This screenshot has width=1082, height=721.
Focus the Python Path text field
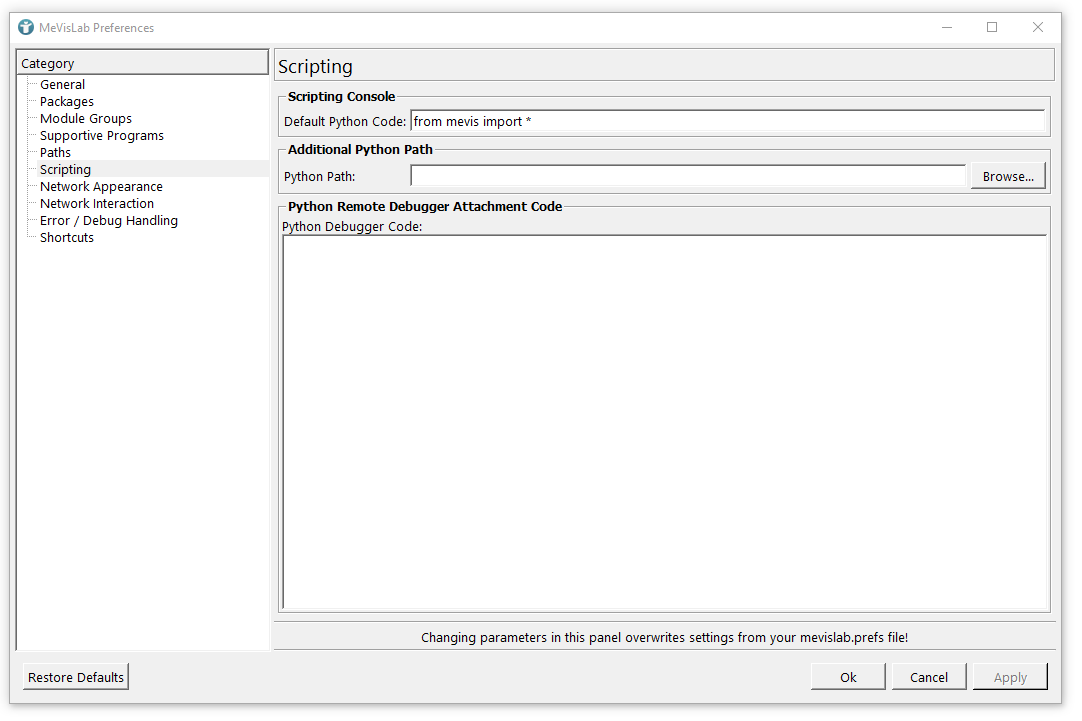pyautogui.click(x=688, y=176)
